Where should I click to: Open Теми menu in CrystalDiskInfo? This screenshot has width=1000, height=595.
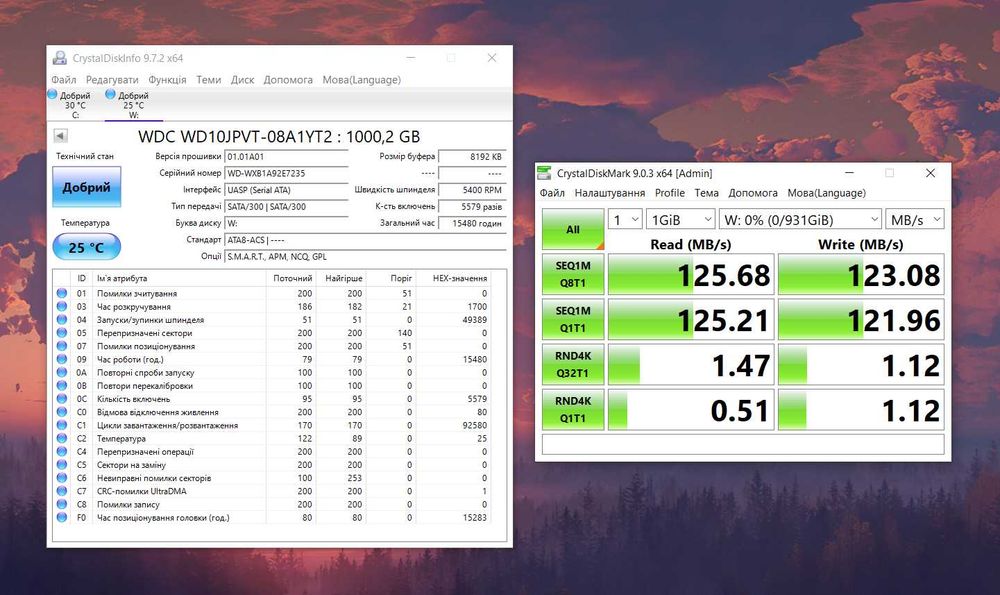[x=209, y=80]
